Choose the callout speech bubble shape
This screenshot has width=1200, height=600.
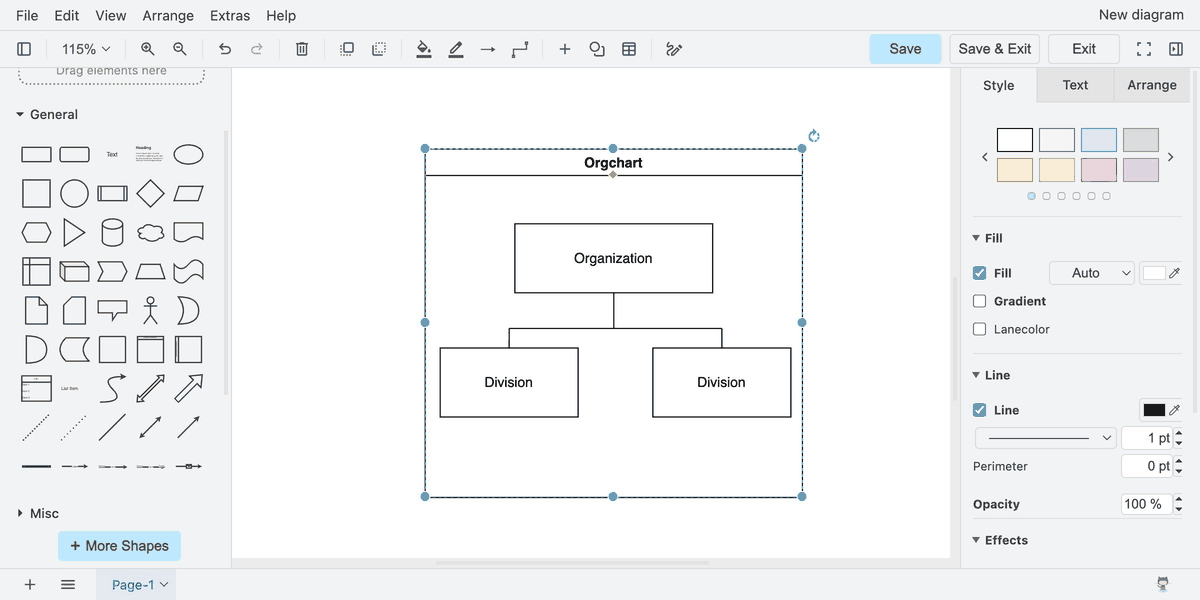pyautogui.click(x=112, y=310)
